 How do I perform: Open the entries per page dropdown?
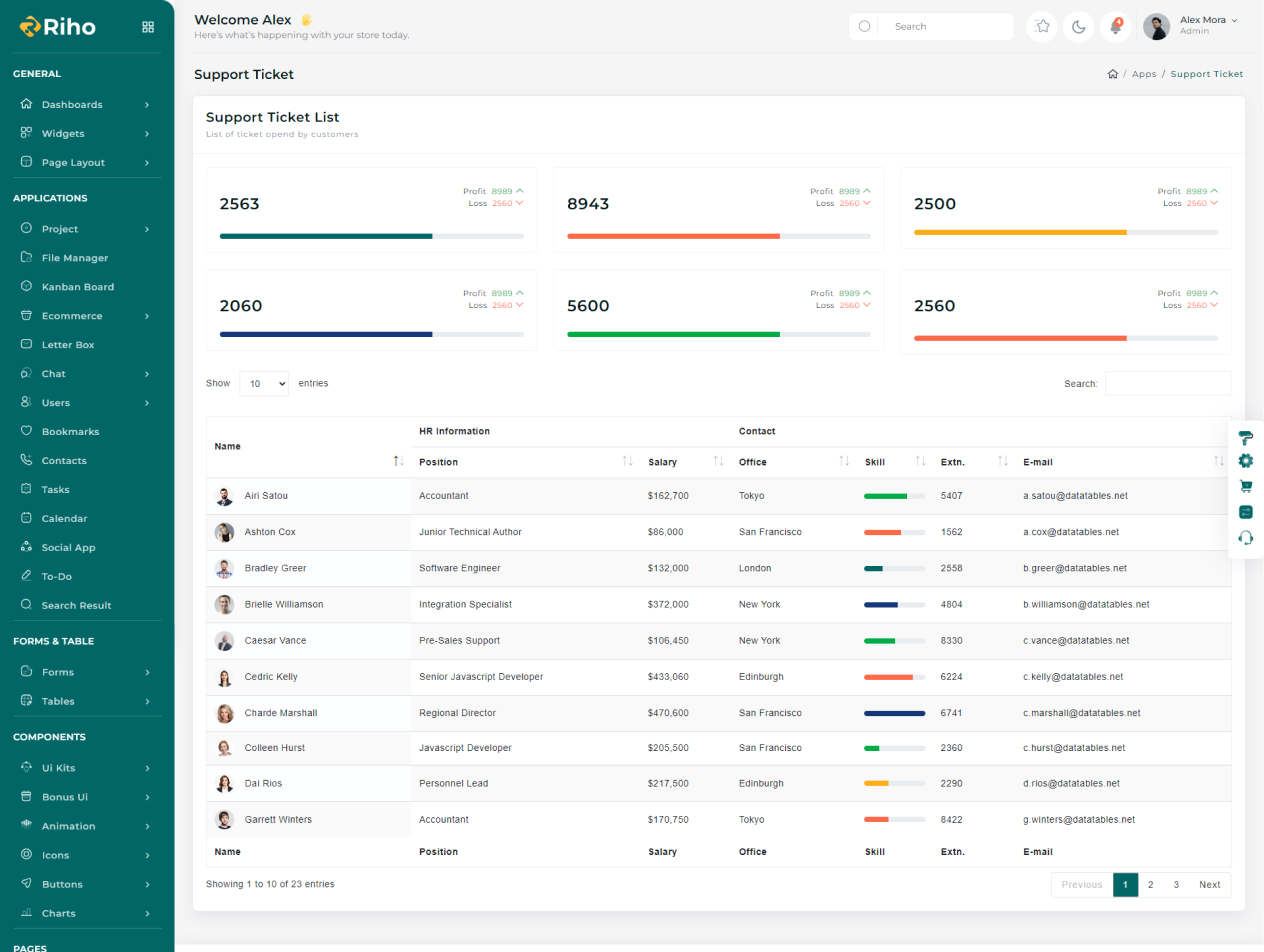pyautogui.click(x=264, y=384)
